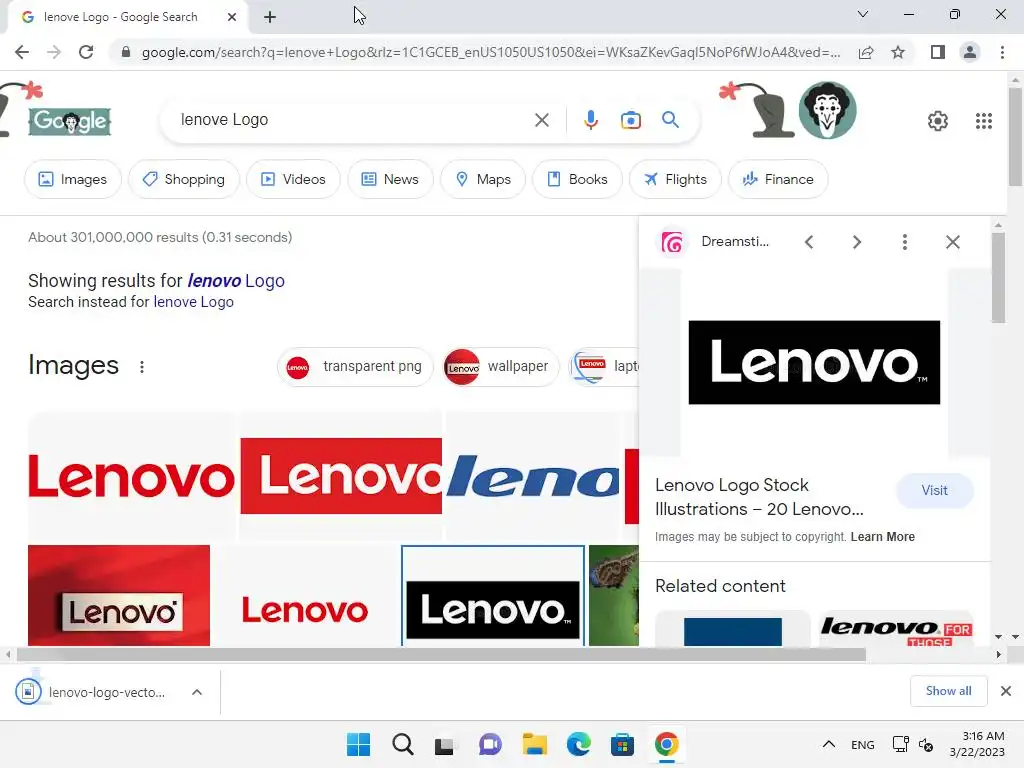
Task: Open Google apps grid
Action: click(984, 121)
